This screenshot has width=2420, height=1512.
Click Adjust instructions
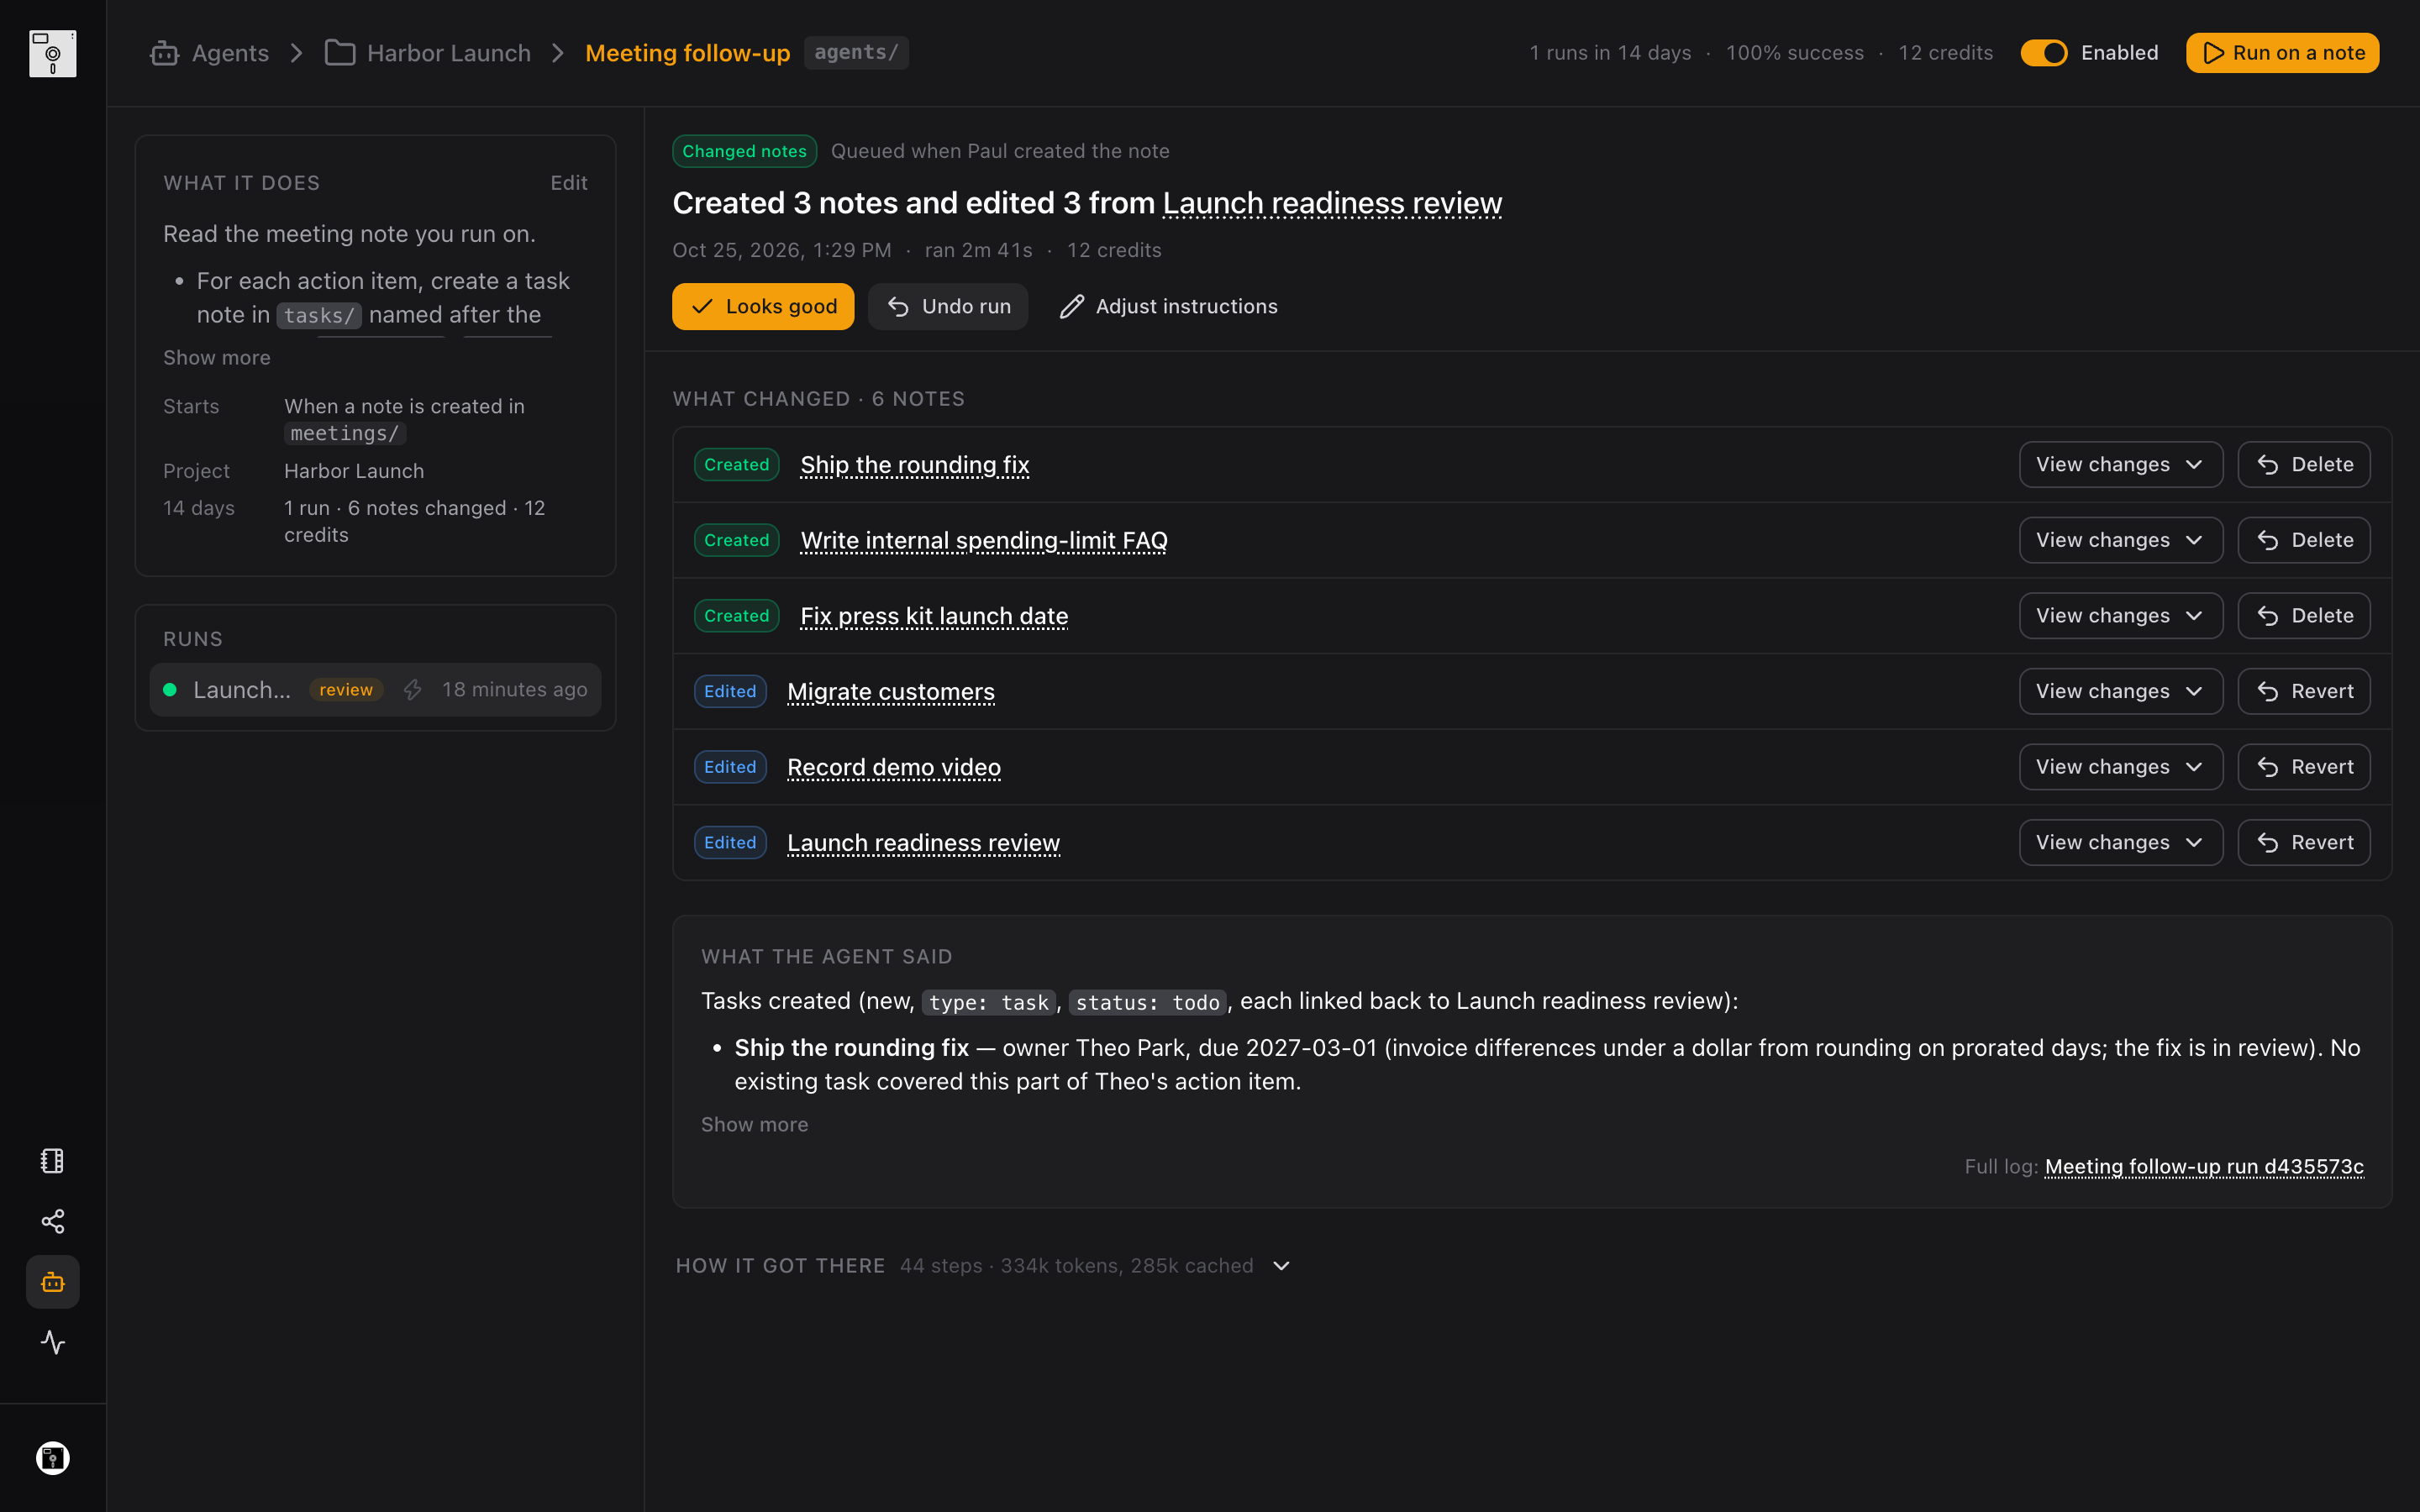(1168, 306)
